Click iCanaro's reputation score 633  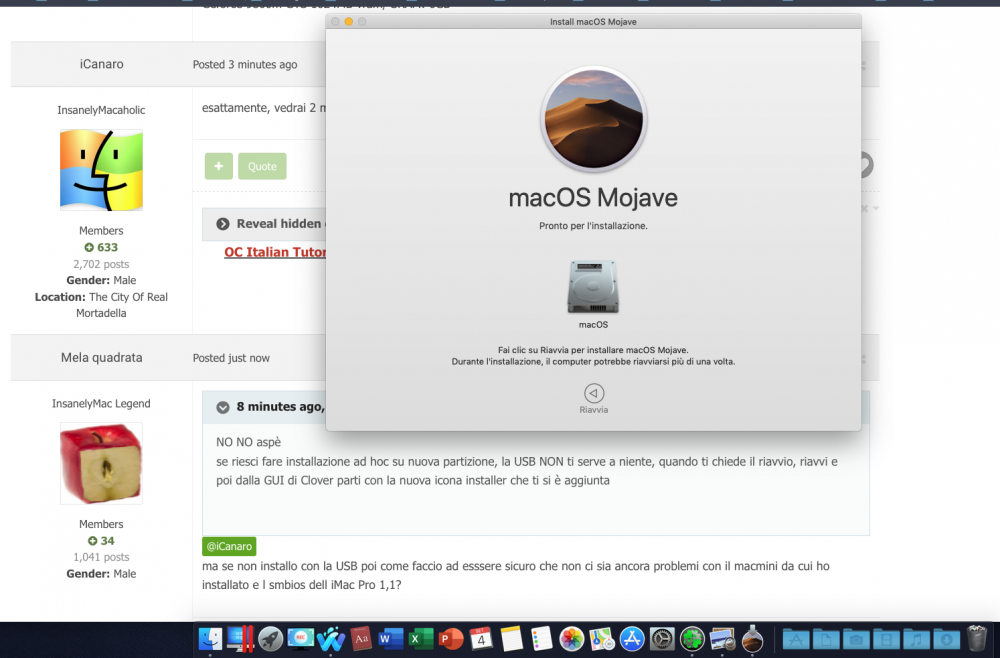(x=101, y=247)
